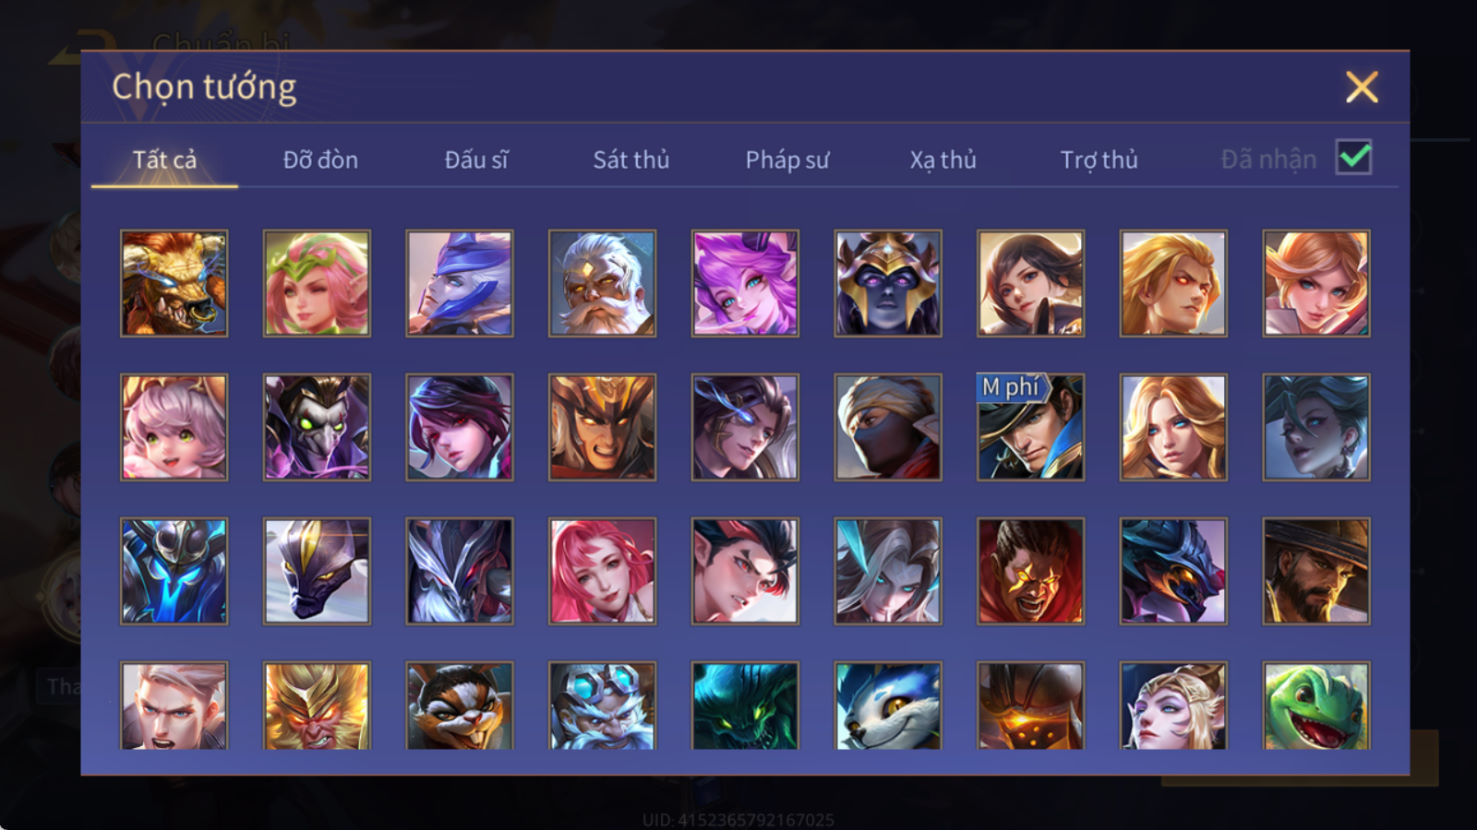Screen dimensions: 1477x830
Task: Select the masked ninja hero portrait
Action: click(888, 427)
